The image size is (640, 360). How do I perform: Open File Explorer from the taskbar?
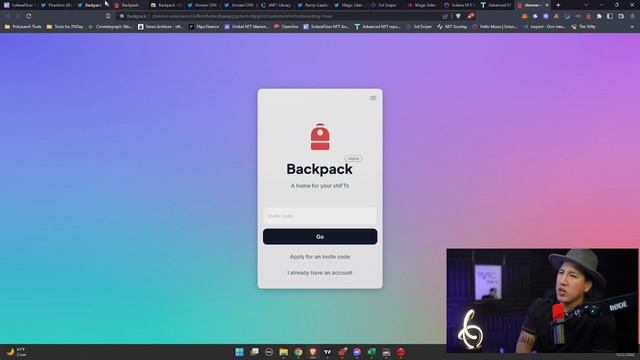(284, 352)
